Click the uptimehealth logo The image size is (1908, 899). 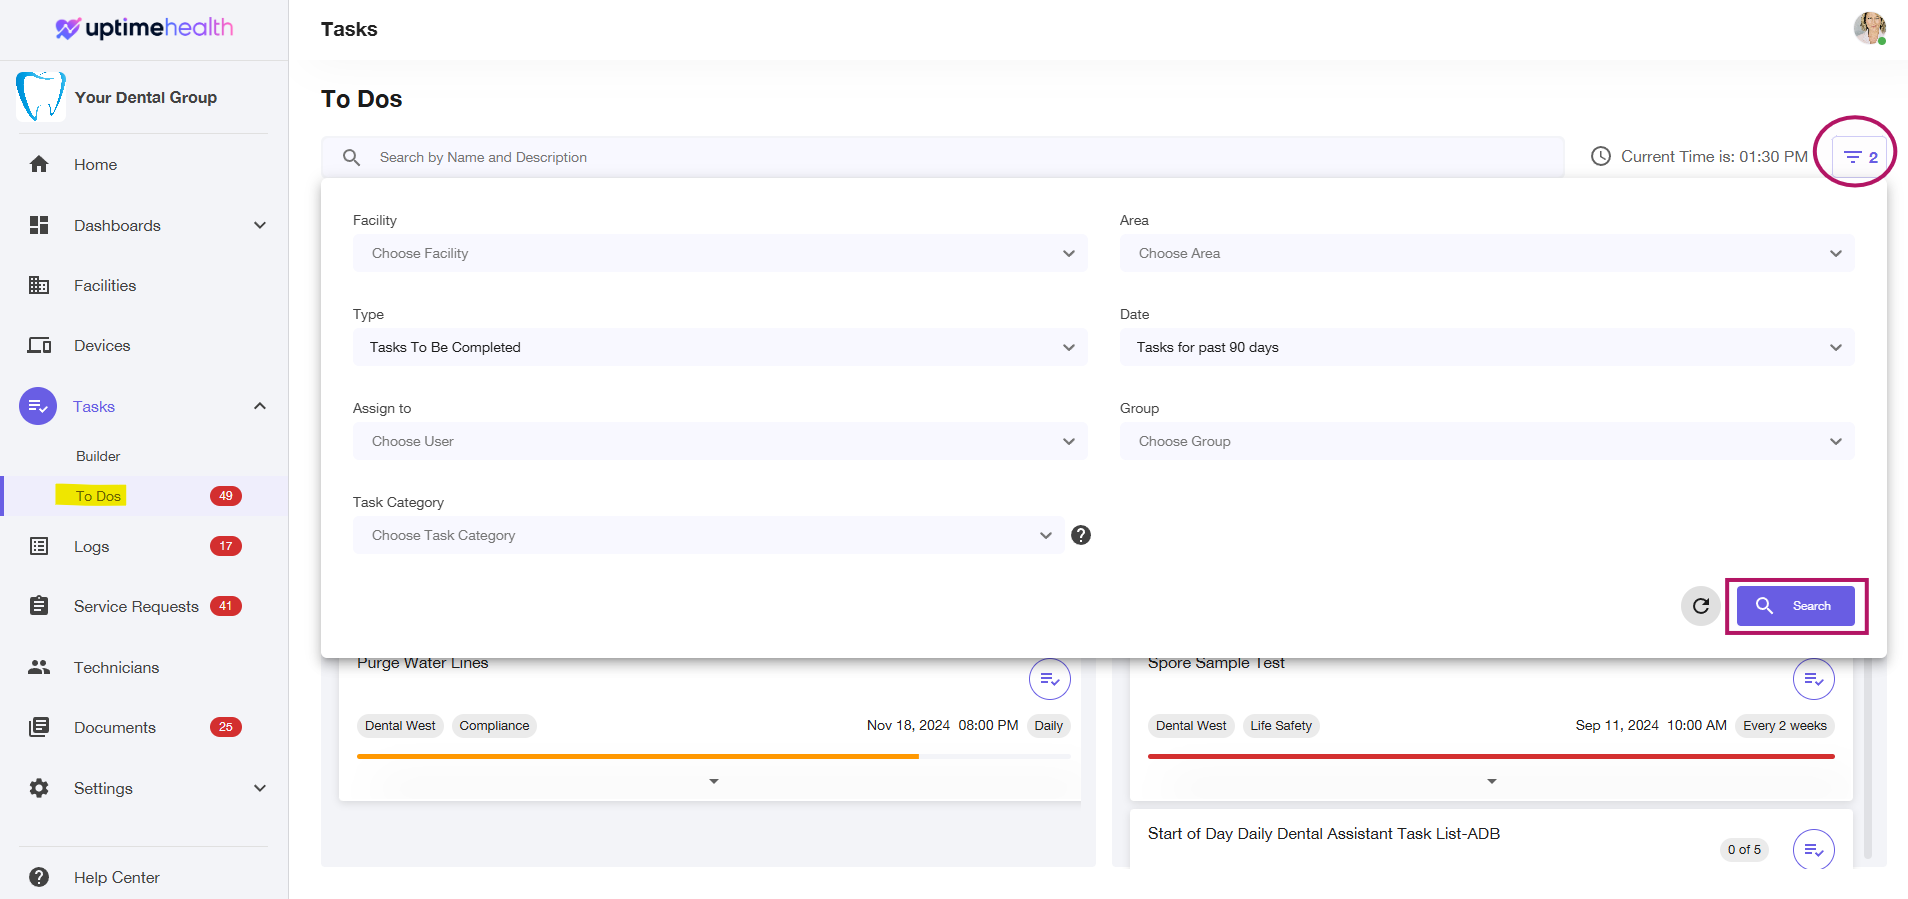(144, 28)
